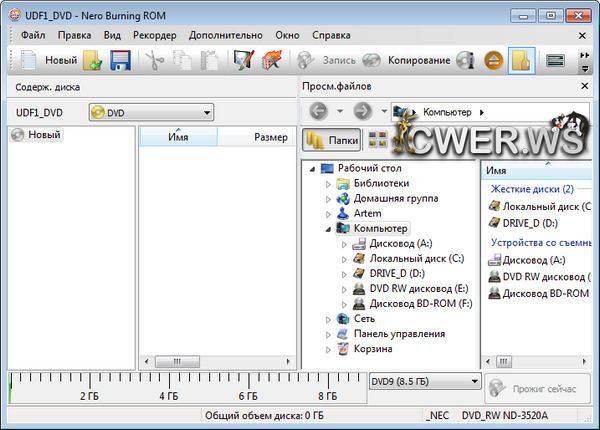This screenshot has height=430, width=600.
Task: Open the Окно menu
Action: click(287, 35)
